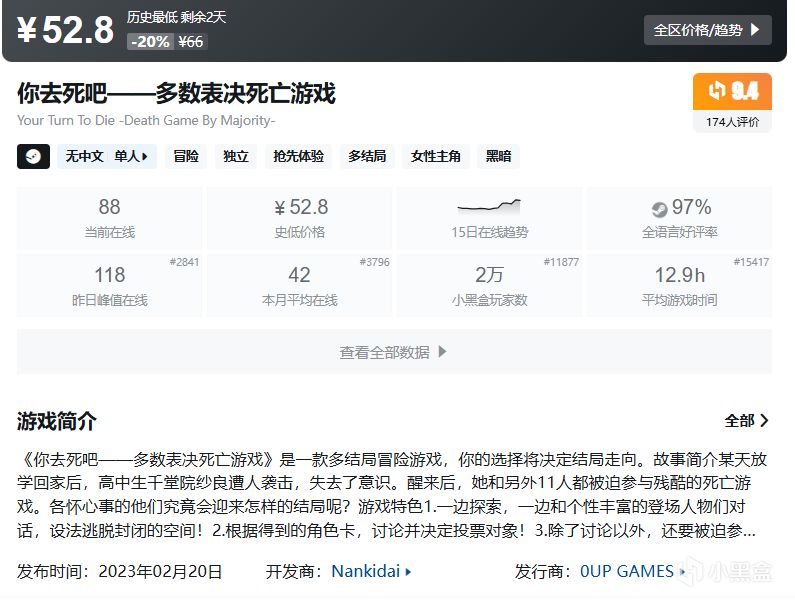Open developer Nankidai link
Screen dimensions: 795x602
click(x=371, y=572)
